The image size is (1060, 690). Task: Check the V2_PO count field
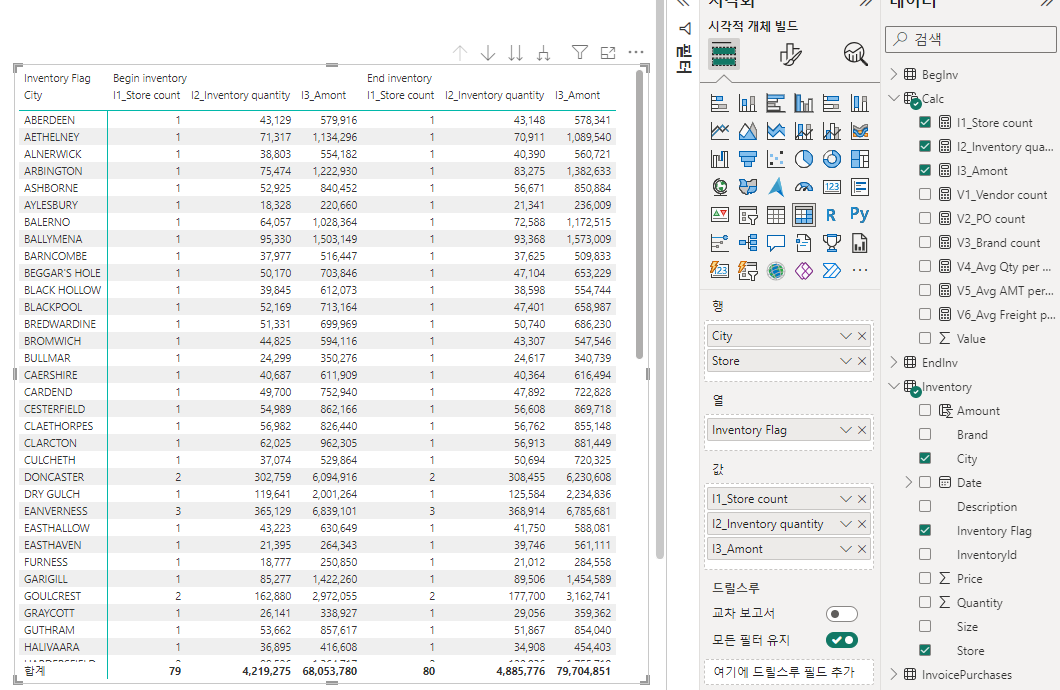925,218
